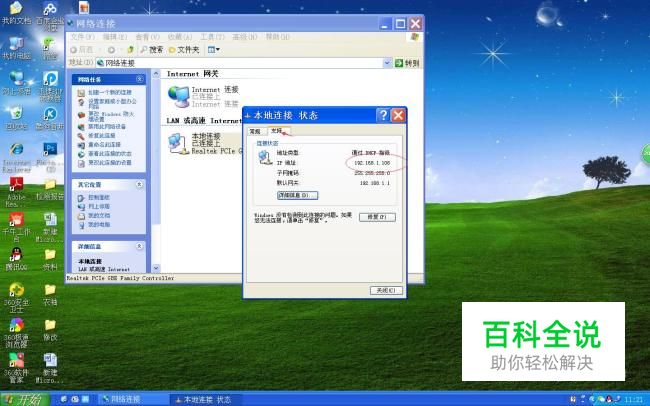Open 腾讯QQ desktop icon
This screenshot has height=406, width=650.
(x=16, y=259)
